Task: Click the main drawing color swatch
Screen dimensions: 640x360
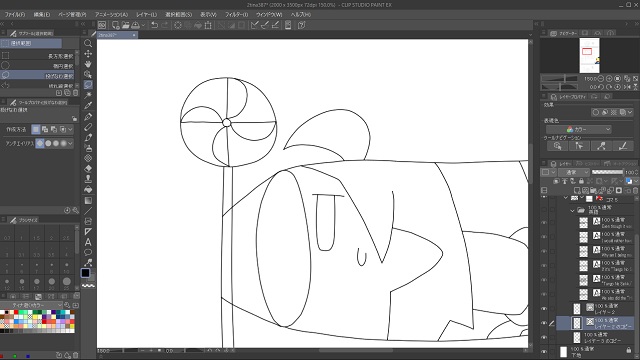Action: [x=85, y=273]
